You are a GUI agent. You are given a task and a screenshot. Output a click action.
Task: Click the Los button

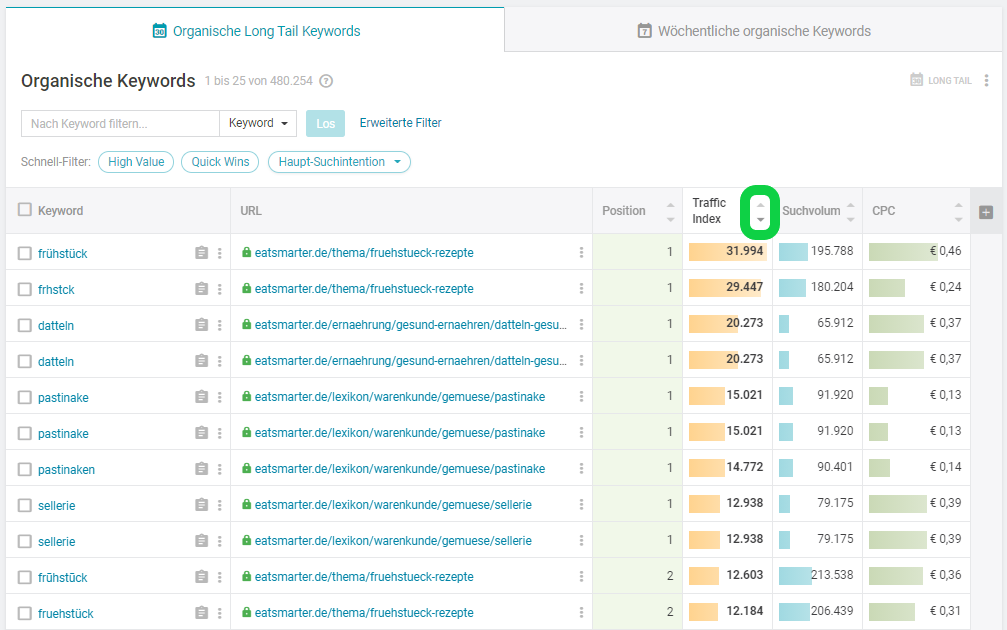[x=325, y=123]
